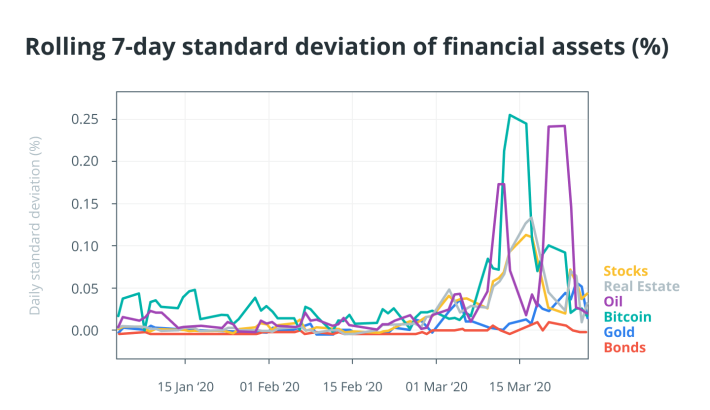Image resolution: width=710 pixels, height=410 pixels.
Task: Click the Daily standard deviation axis title
Action: coord(35,226)
